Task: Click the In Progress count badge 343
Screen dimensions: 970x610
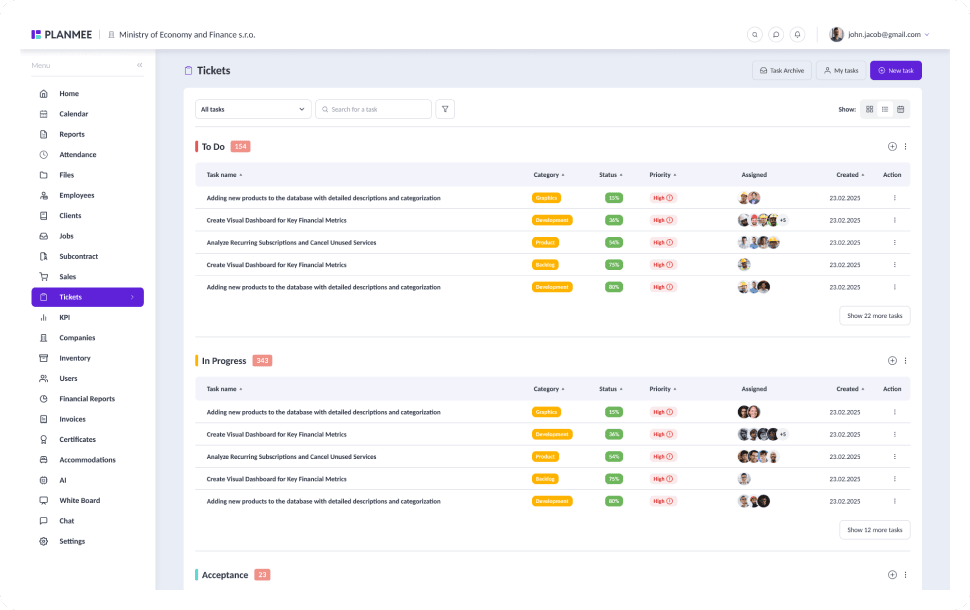Action: coord(262,361)
